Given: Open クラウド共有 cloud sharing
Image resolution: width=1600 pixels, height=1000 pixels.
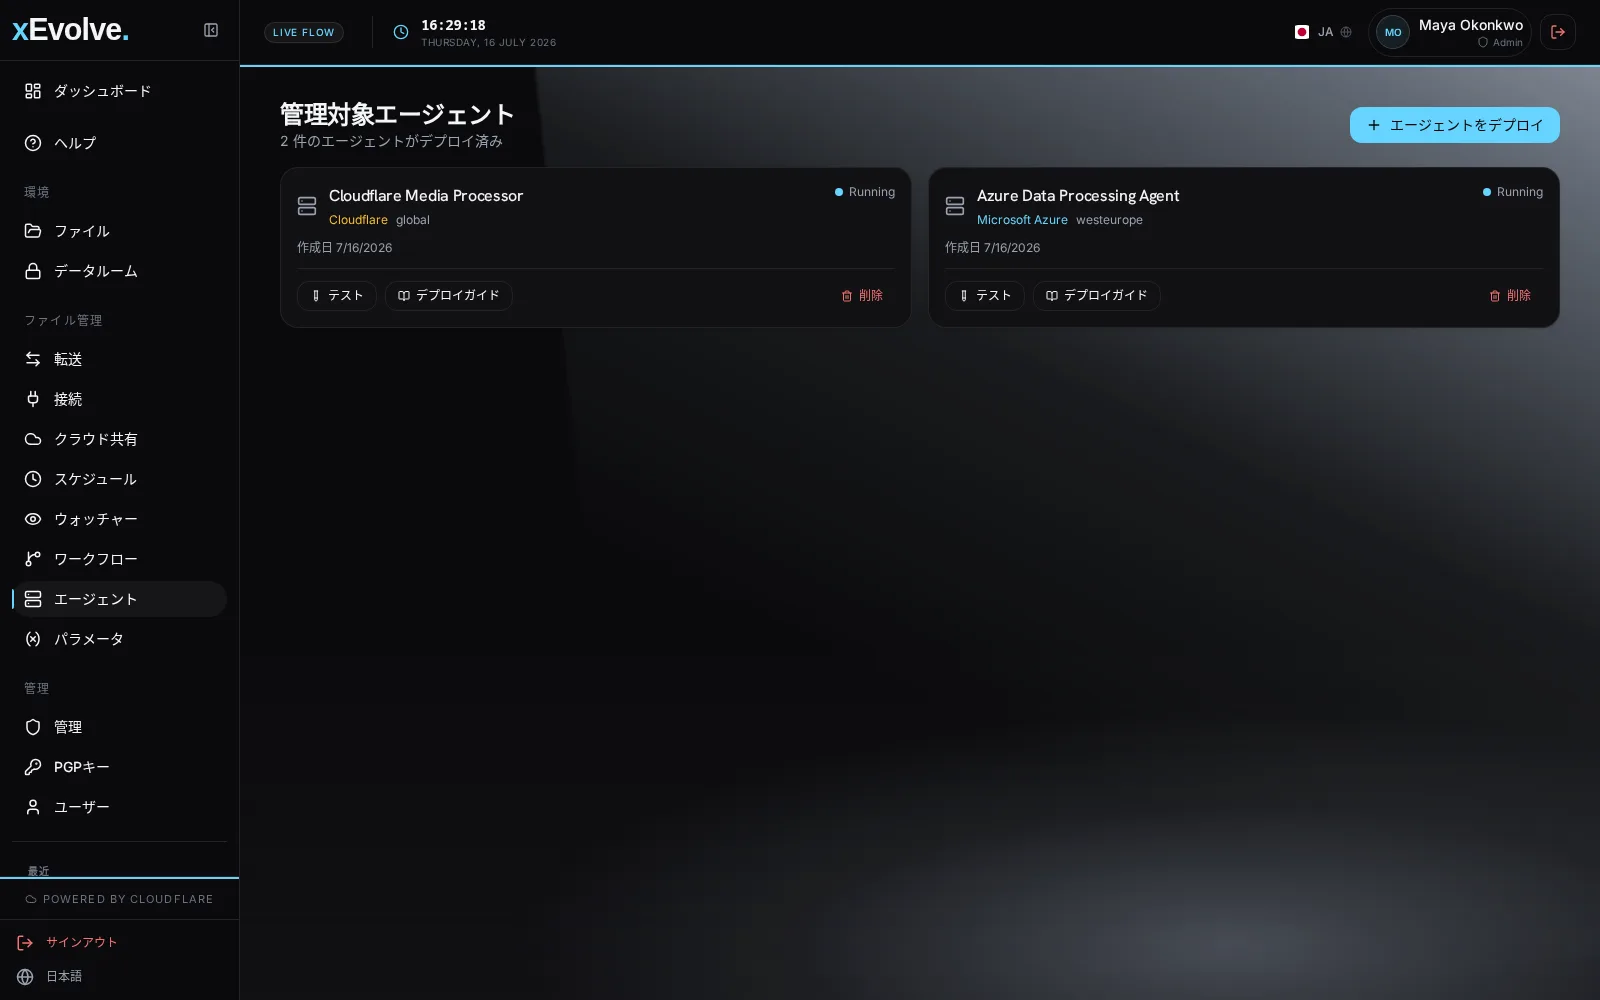Looking at the screenshot, I should tap(119, 439).
